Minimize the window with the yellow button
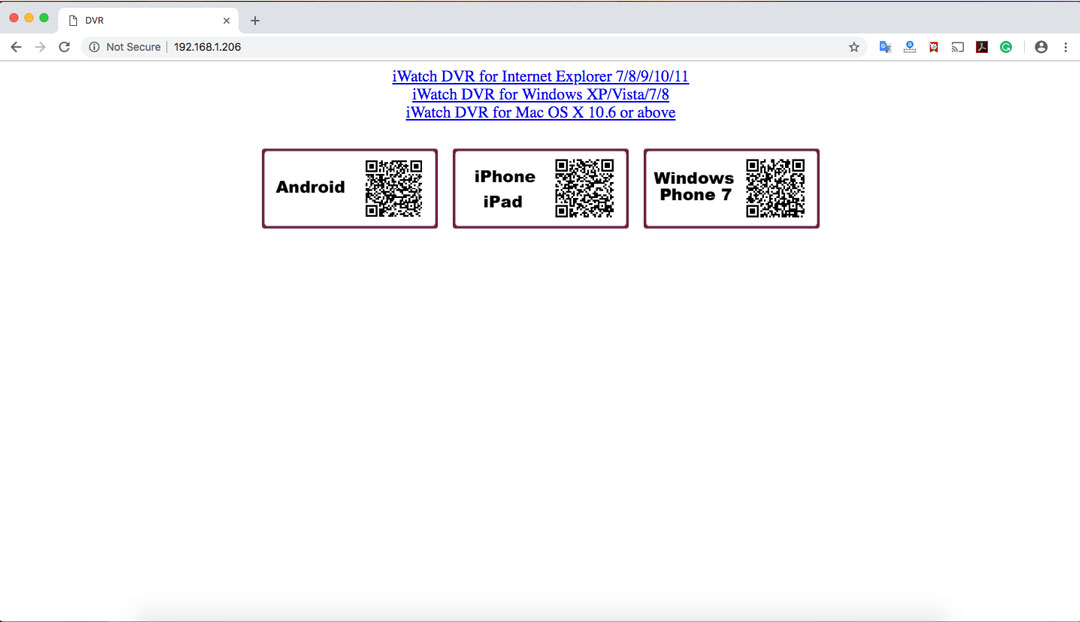 (x=29, y=18)
